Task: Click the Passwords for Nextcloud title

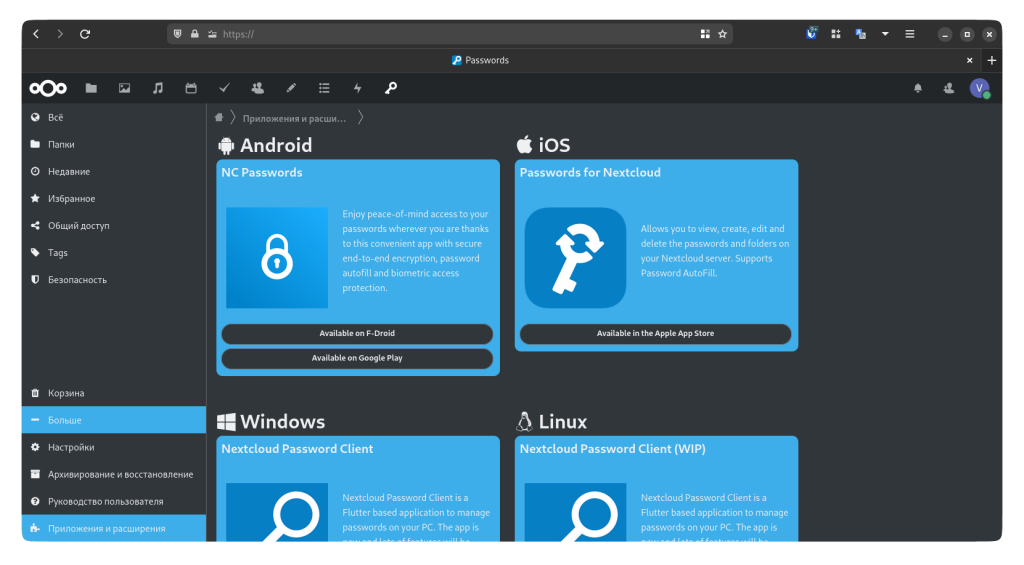Action: click(590, 172)
